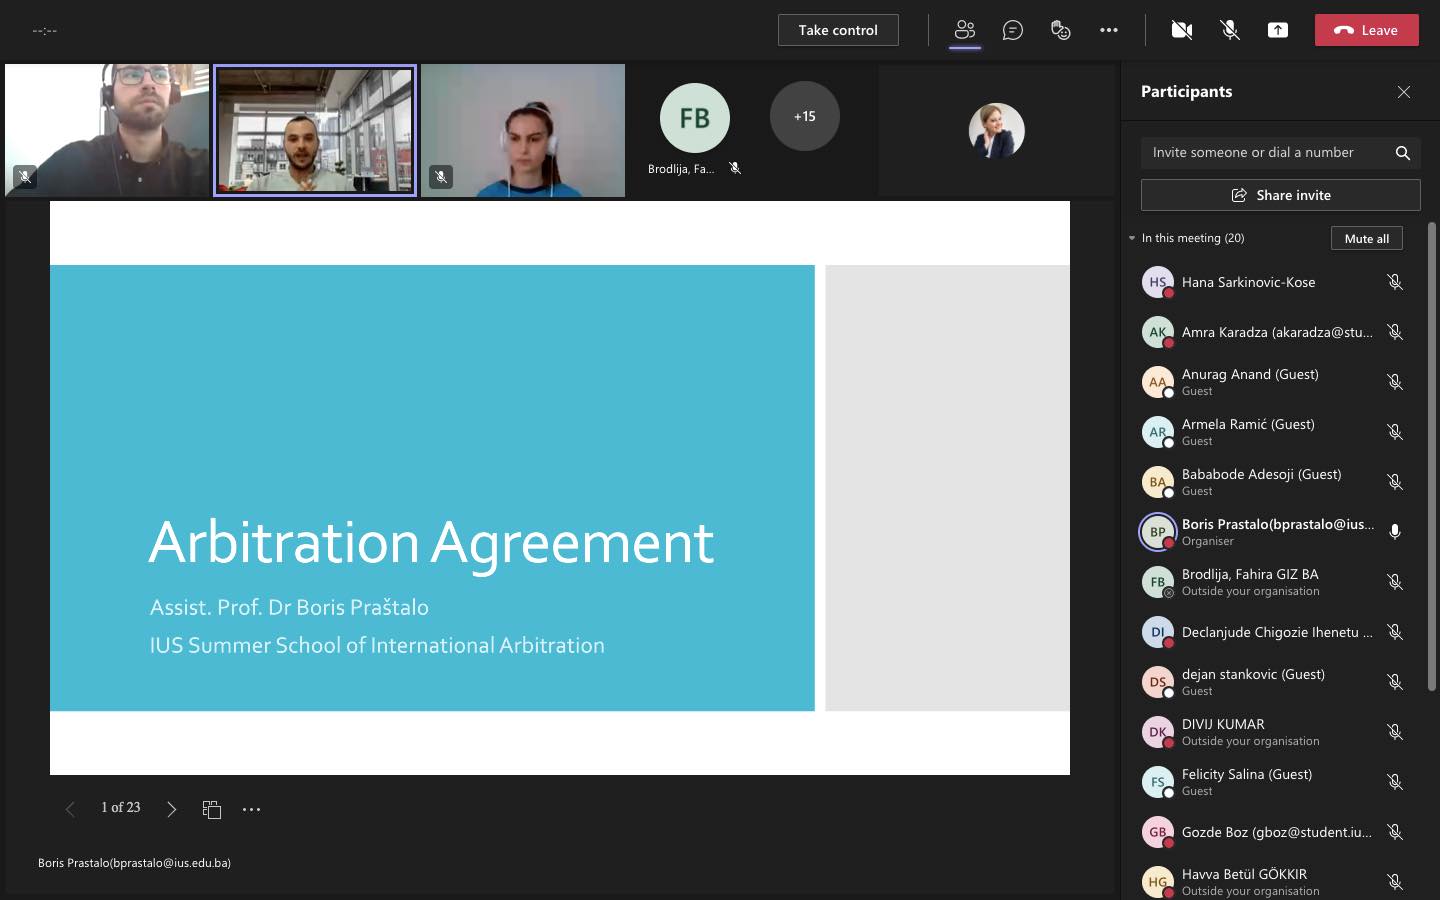Collapse the 'In this meeting (20)' section

(1132, 238)
